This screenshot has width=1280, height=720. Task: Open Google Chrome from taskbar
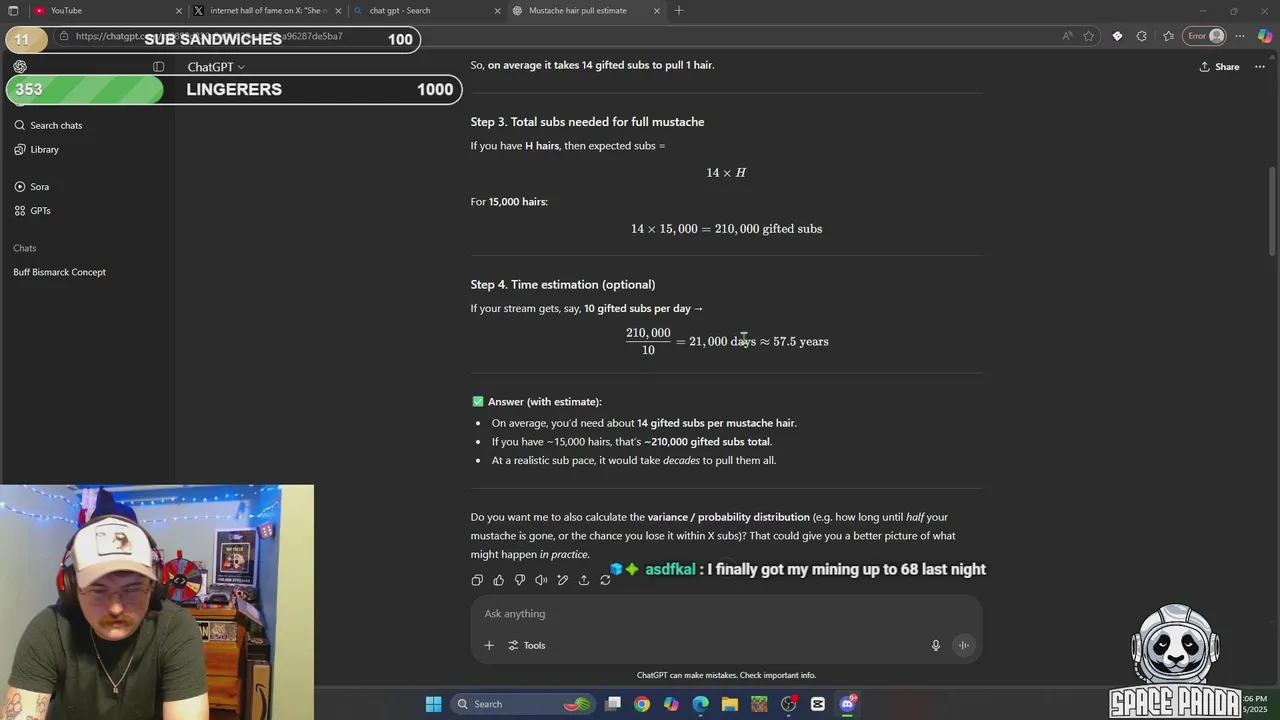click(642, 704)
